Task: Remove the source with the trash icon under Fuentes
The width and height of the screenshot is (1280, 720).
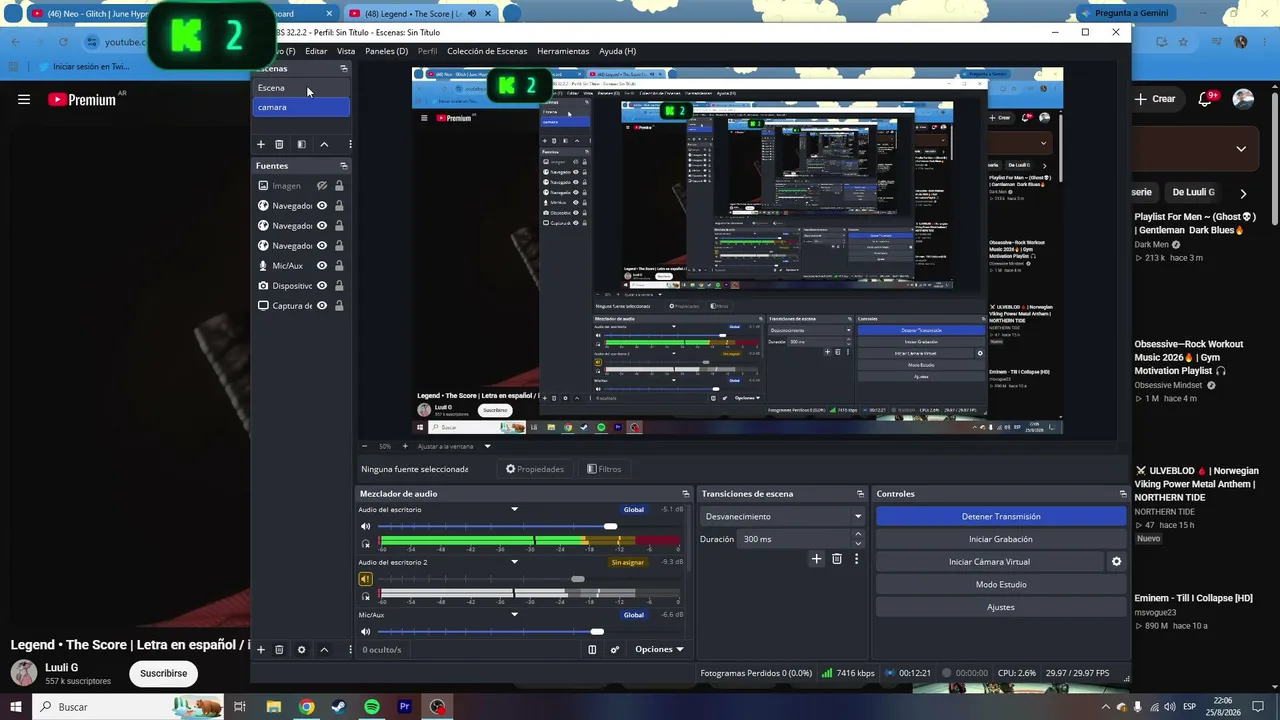Action: pyautogui.click(x=279, y=650)
